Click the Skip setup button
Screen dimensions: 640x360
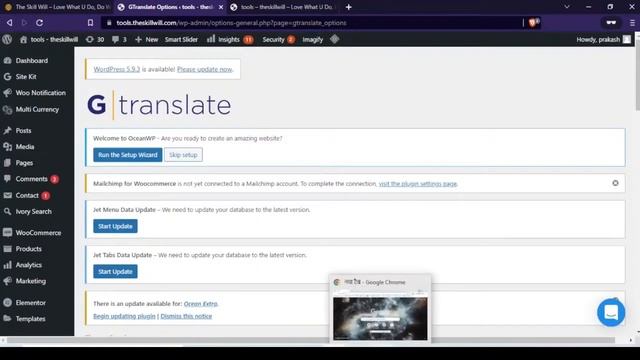pos(183,155)
